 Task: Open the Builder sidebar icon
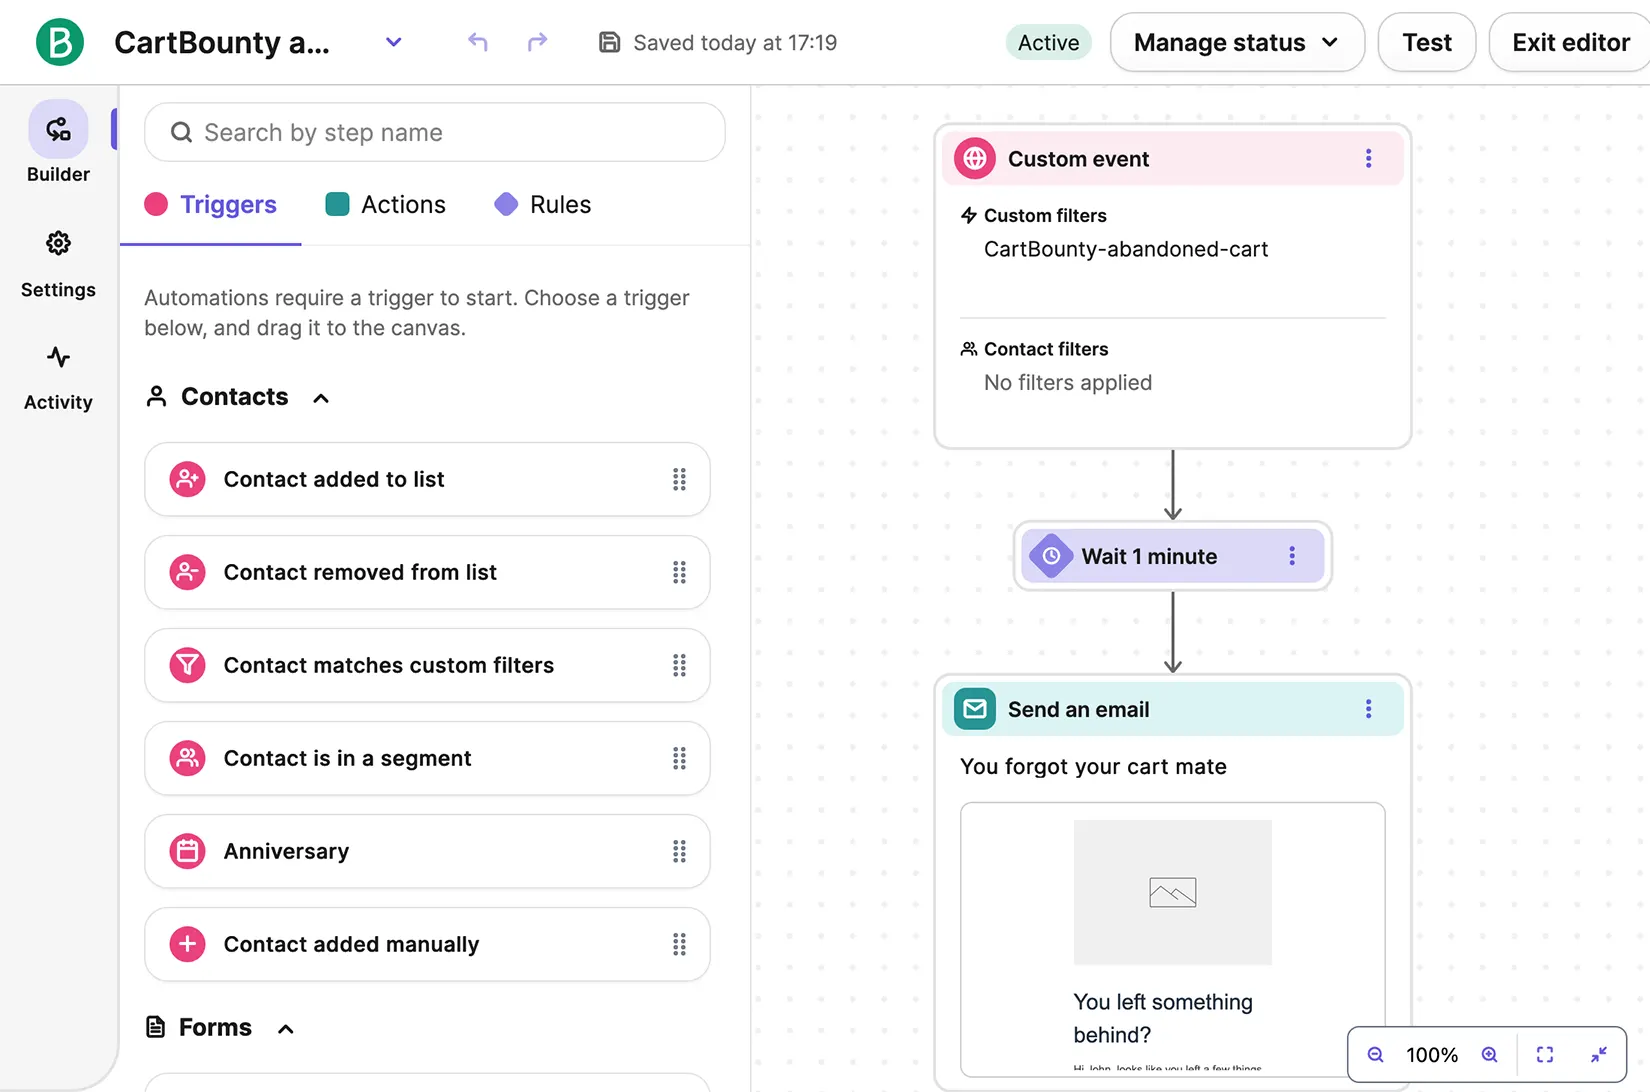pyautogui.click(x=58, y=129)
